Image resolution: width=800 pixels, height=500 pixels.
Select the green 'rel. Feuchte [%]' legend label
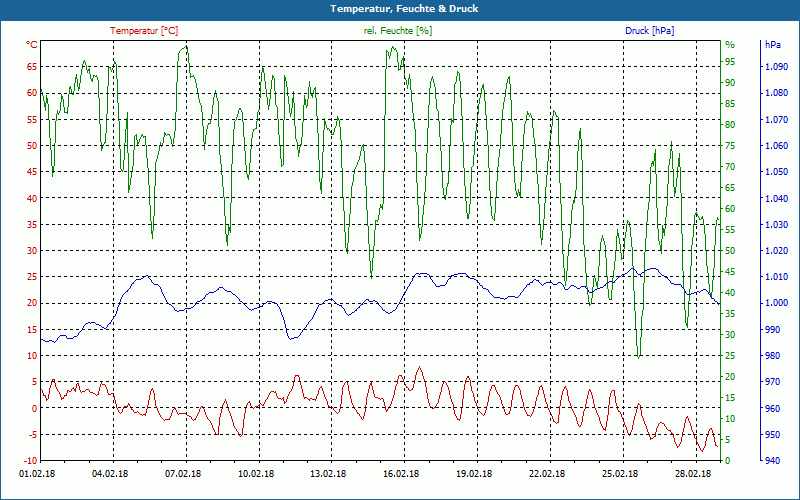[397, 31]
